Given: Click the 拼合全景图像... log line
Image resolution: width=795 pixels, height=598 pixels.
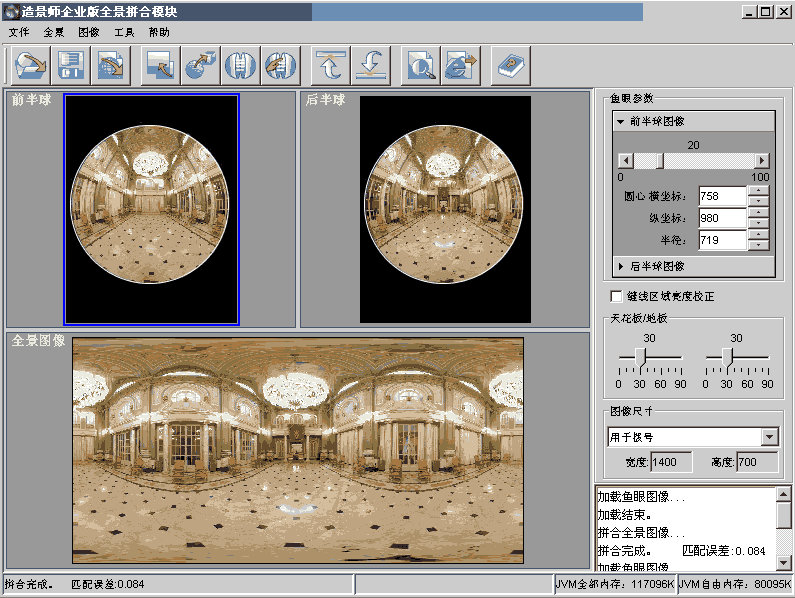Looking at the screenshot, I should pyautogui.click(x=641, y=533).
